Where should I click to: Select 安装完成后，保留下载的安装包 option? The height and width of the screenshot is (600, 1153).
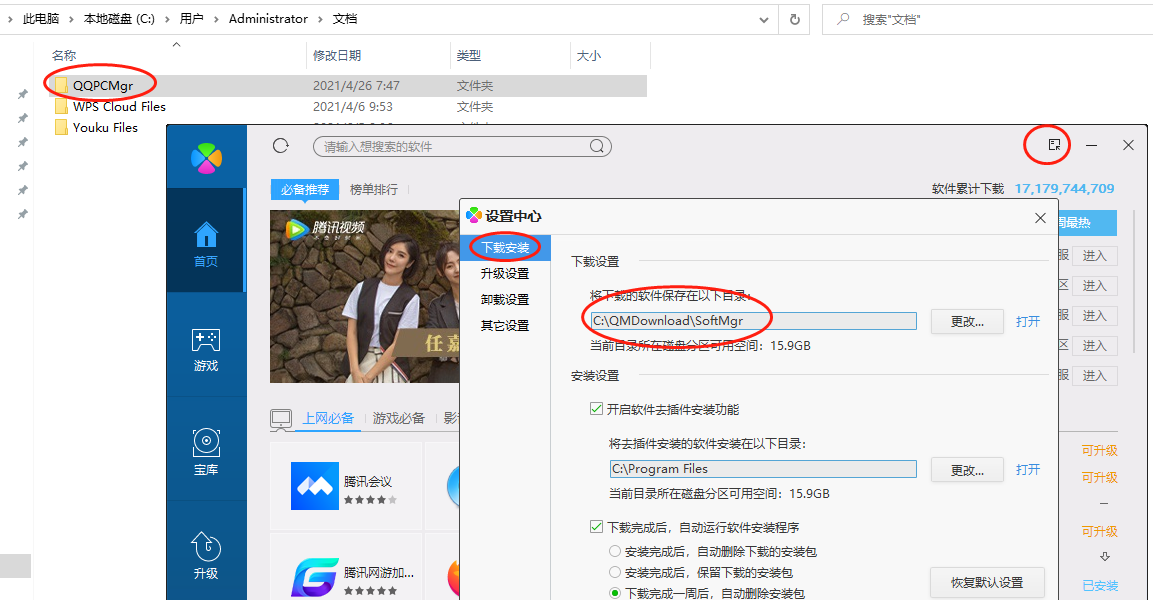tap(615, 572)
